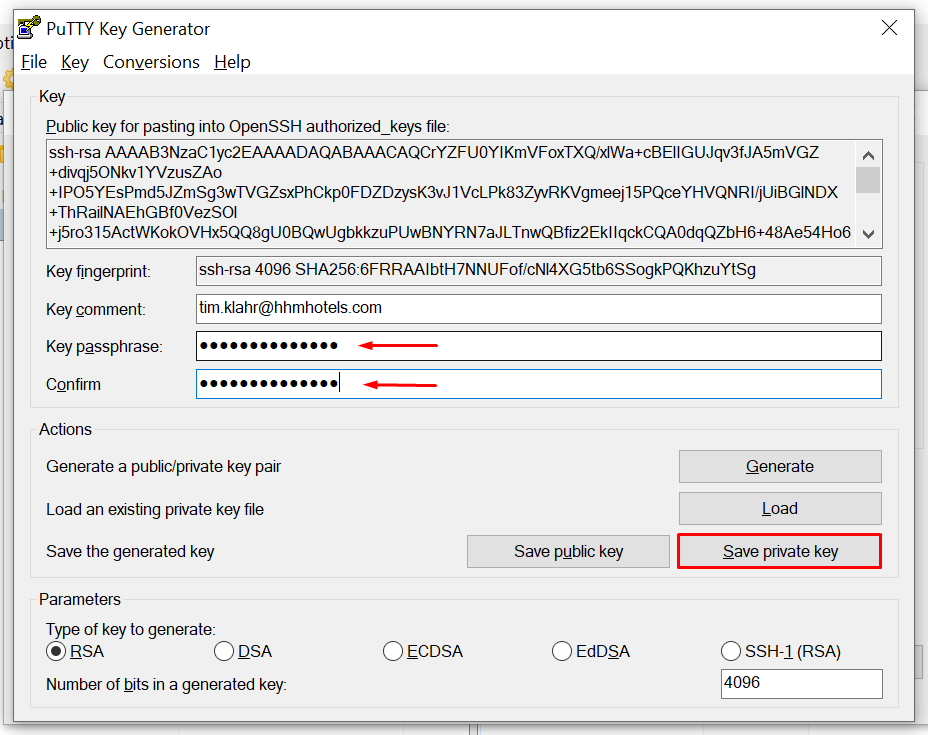The height and width of the screenshot is (735, 928).
Task: Click the number of bits field
Action: (801, 684)
